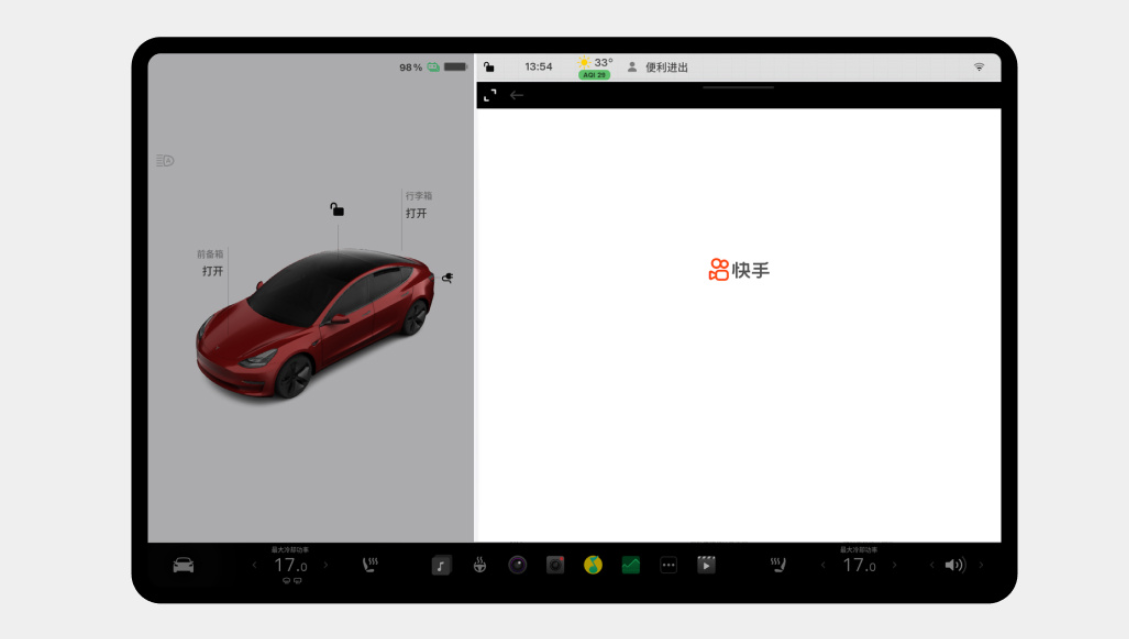Screen dimensions: 1129x639
Task: Open the camera app in the dock
Action: pyautogui.click(x=517, y=566)
